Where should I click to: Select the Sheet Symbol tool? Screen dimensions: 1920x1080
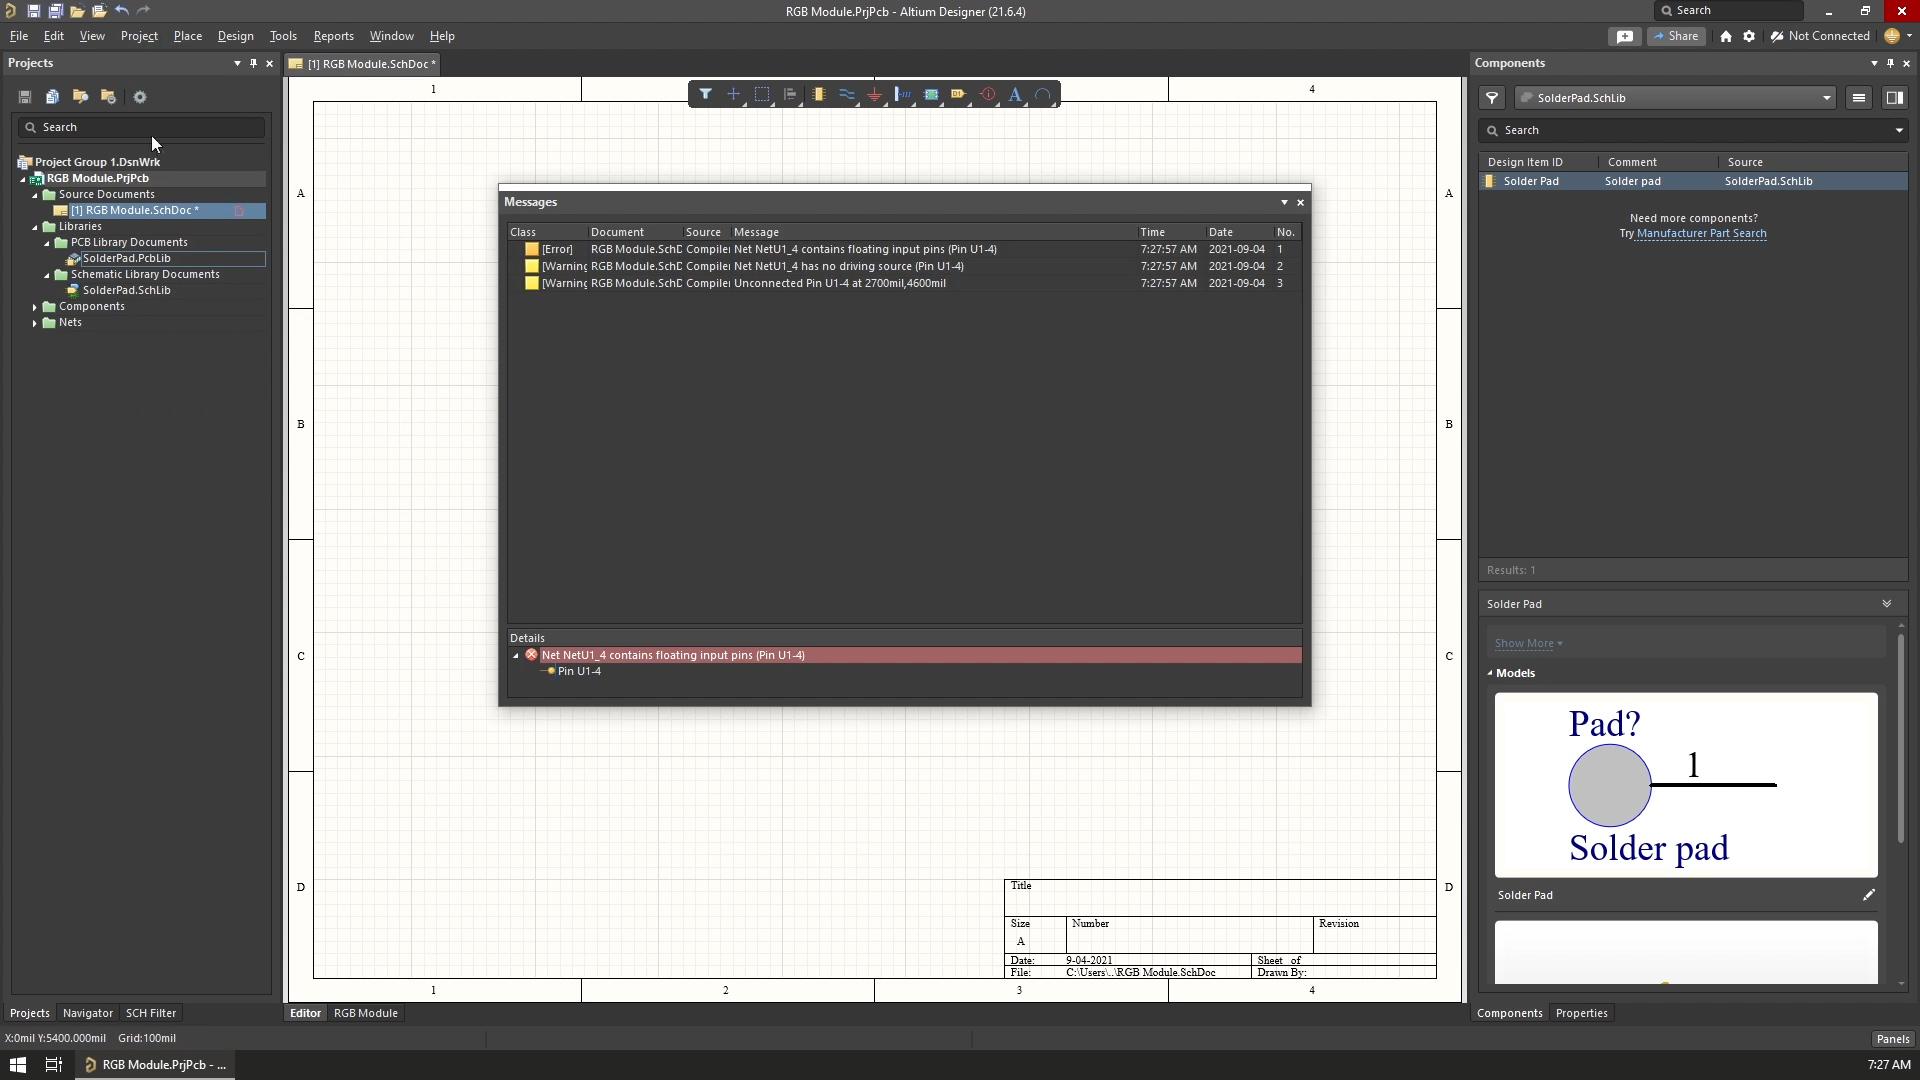(x=931, y=94)
